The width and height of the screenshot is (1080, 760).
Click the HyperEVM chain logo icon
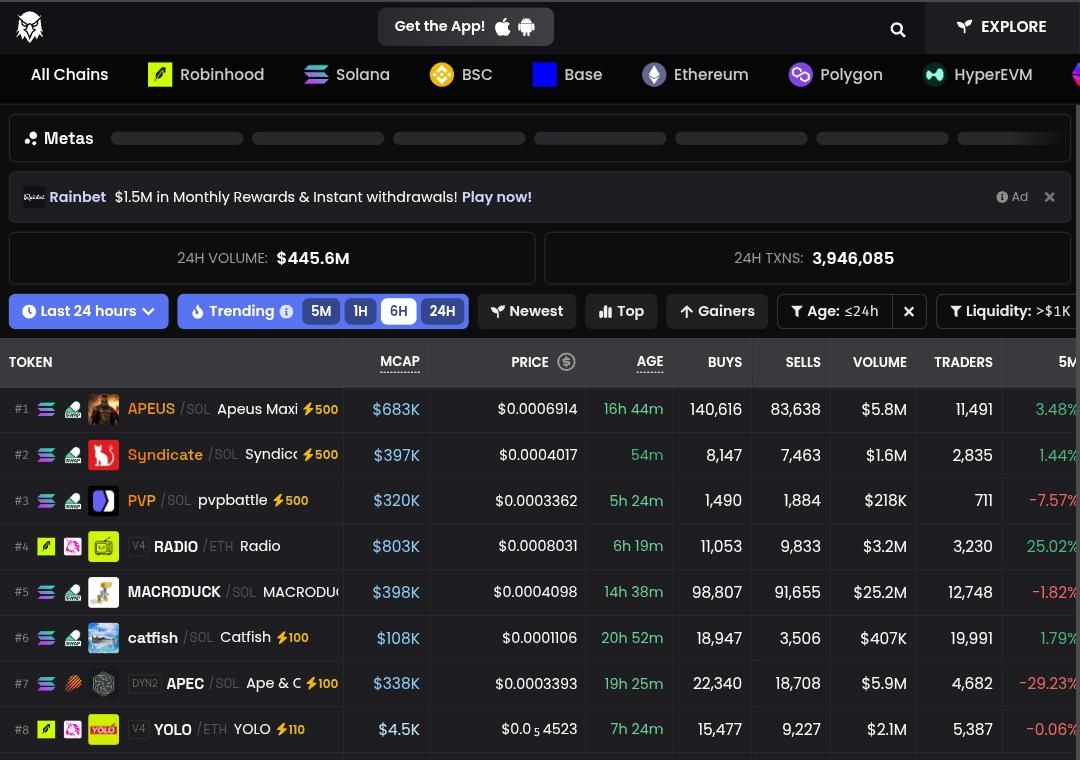pyautogui.click(x=935, y=74)
